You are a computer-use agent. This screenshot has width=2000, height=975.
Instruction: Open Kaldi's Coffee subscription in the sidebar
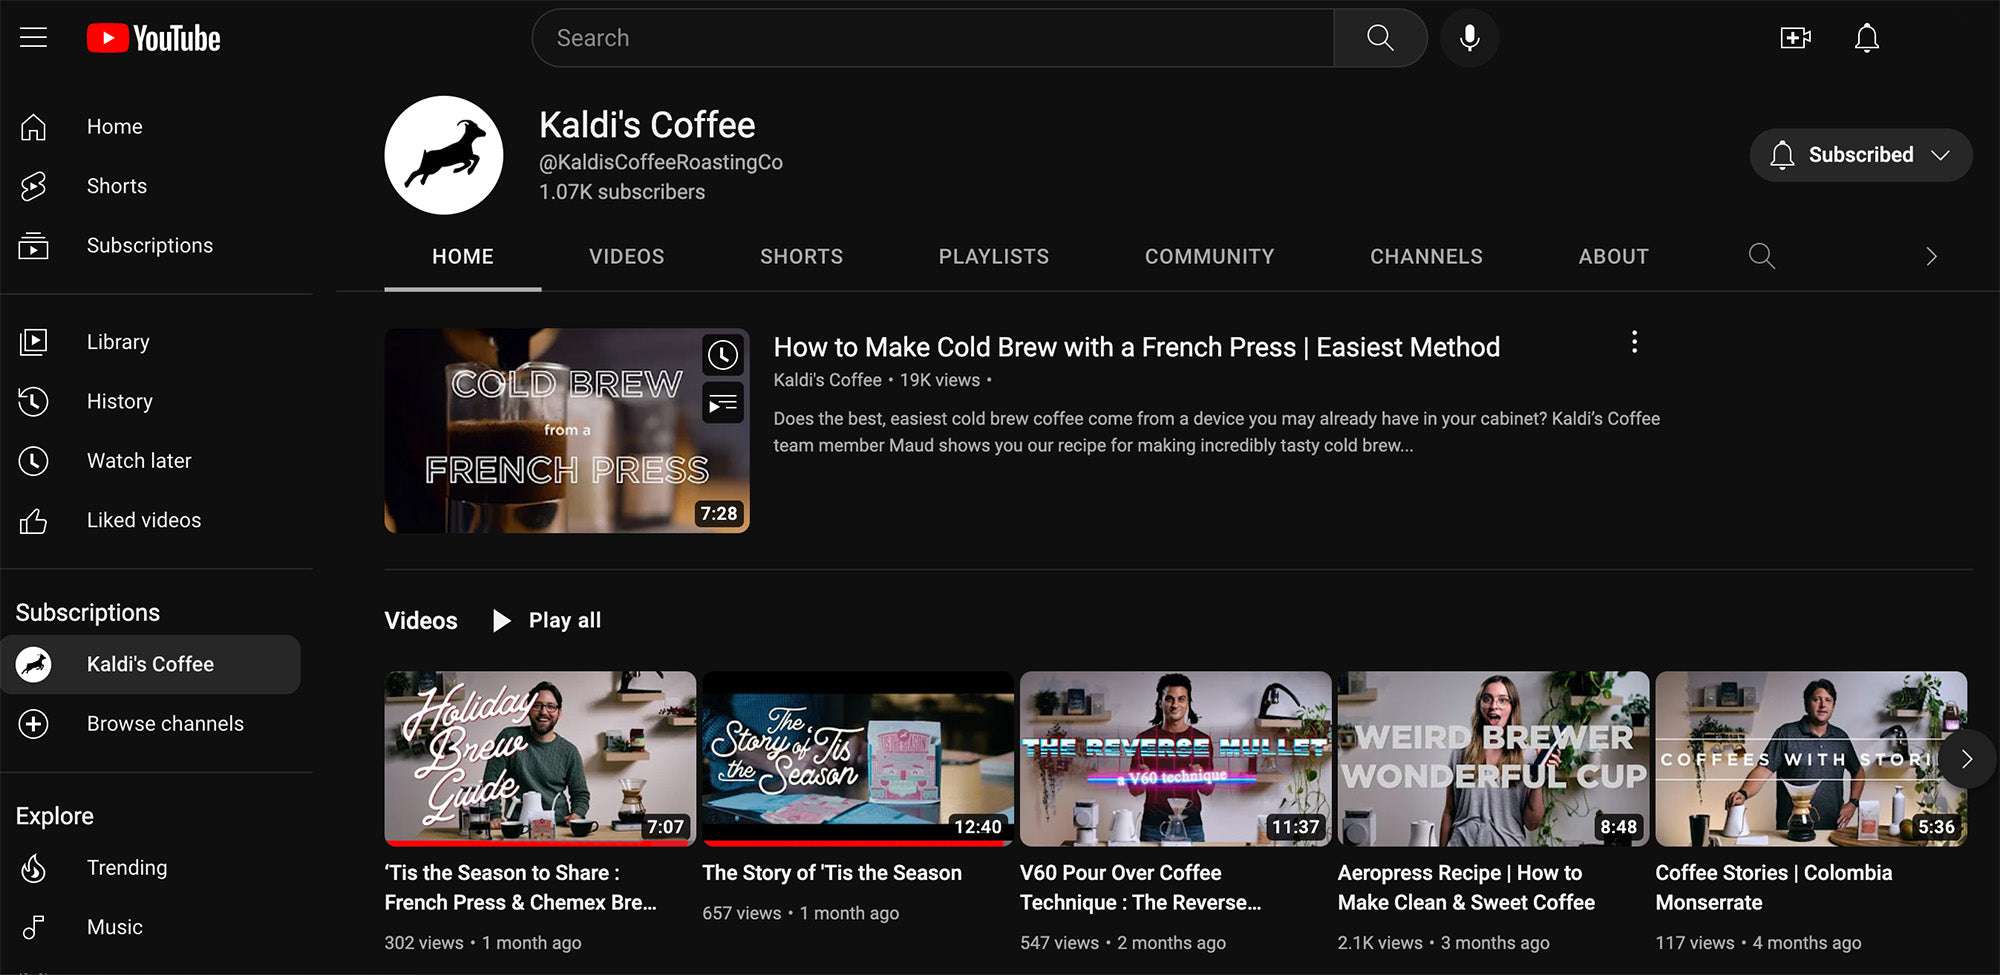click(x=150, y=664)
